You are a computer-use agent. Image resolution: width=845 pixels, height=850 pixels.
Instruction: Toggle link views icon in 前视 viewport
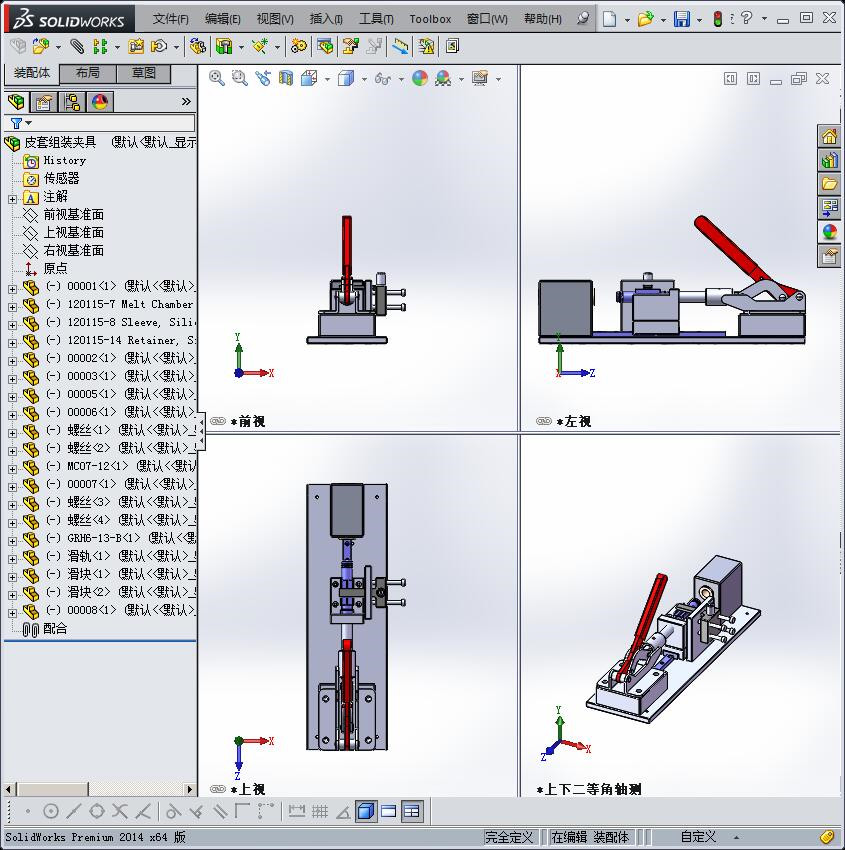point(218,421)
